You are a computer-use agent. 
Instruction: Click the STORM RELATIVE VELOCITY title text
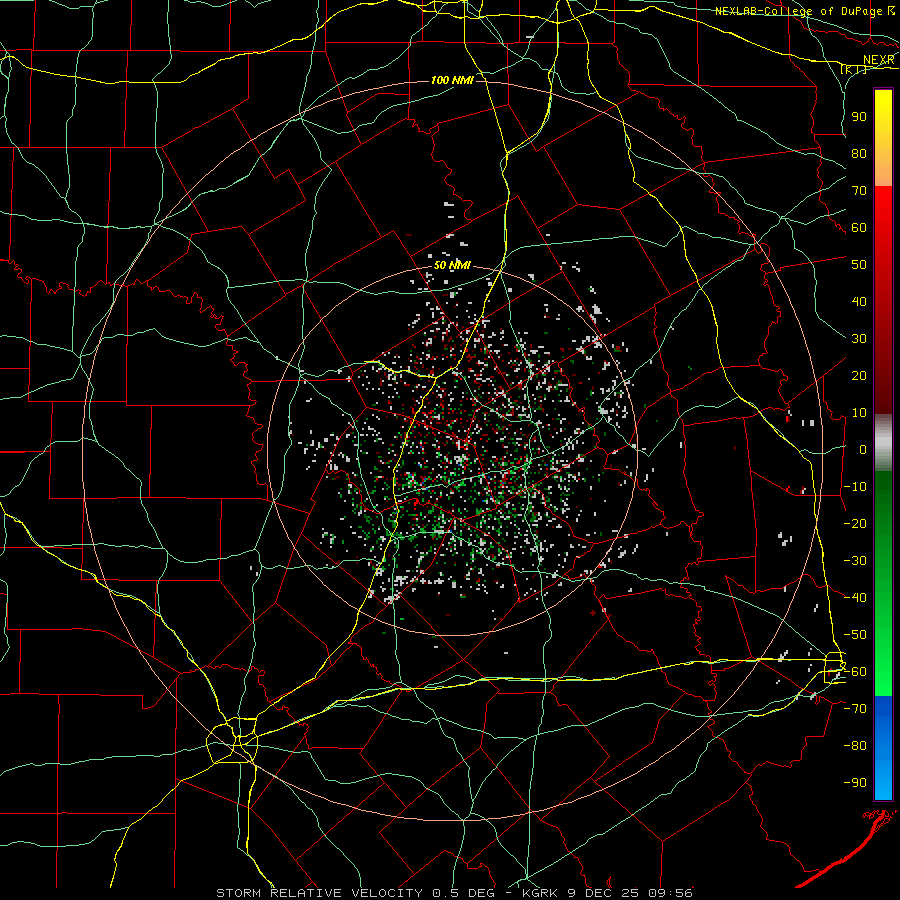click(x=319, y=893)
